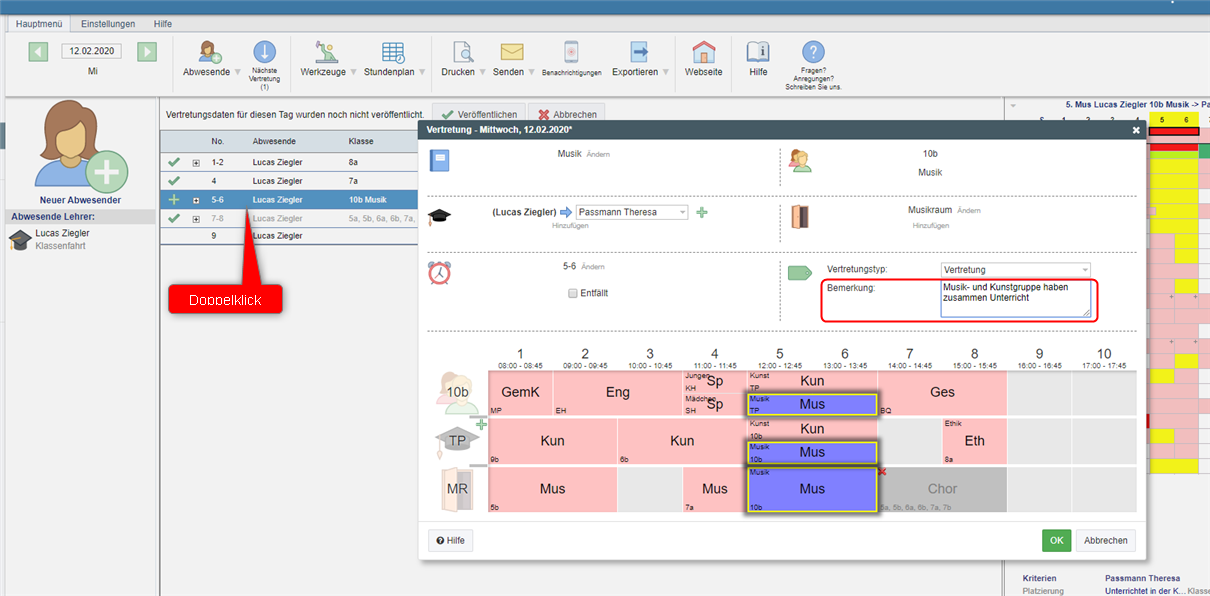Screen dimensions: 1210x596
Task: Click Hinzufügen under the teacher dropdown
Action: tap(570, 227)
